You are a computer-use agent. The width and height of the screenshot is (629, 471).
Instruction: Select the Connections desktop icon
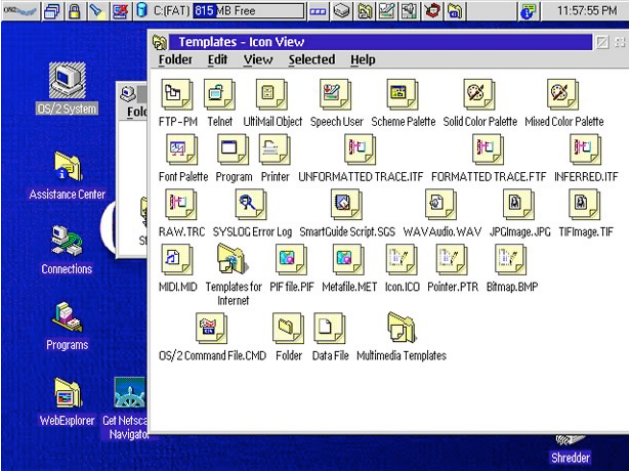pos(67,241)
